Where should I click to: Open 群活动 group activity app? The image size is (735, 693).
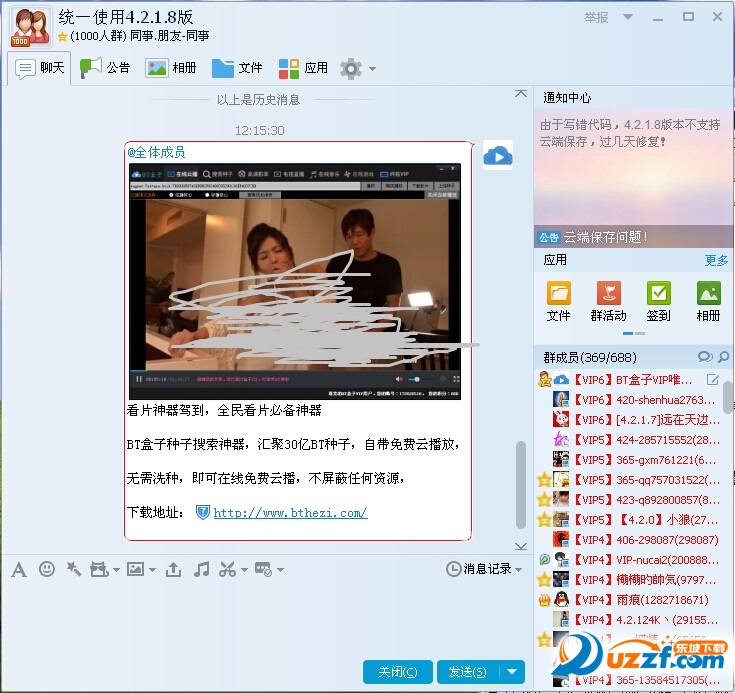[x=608, y=300]
